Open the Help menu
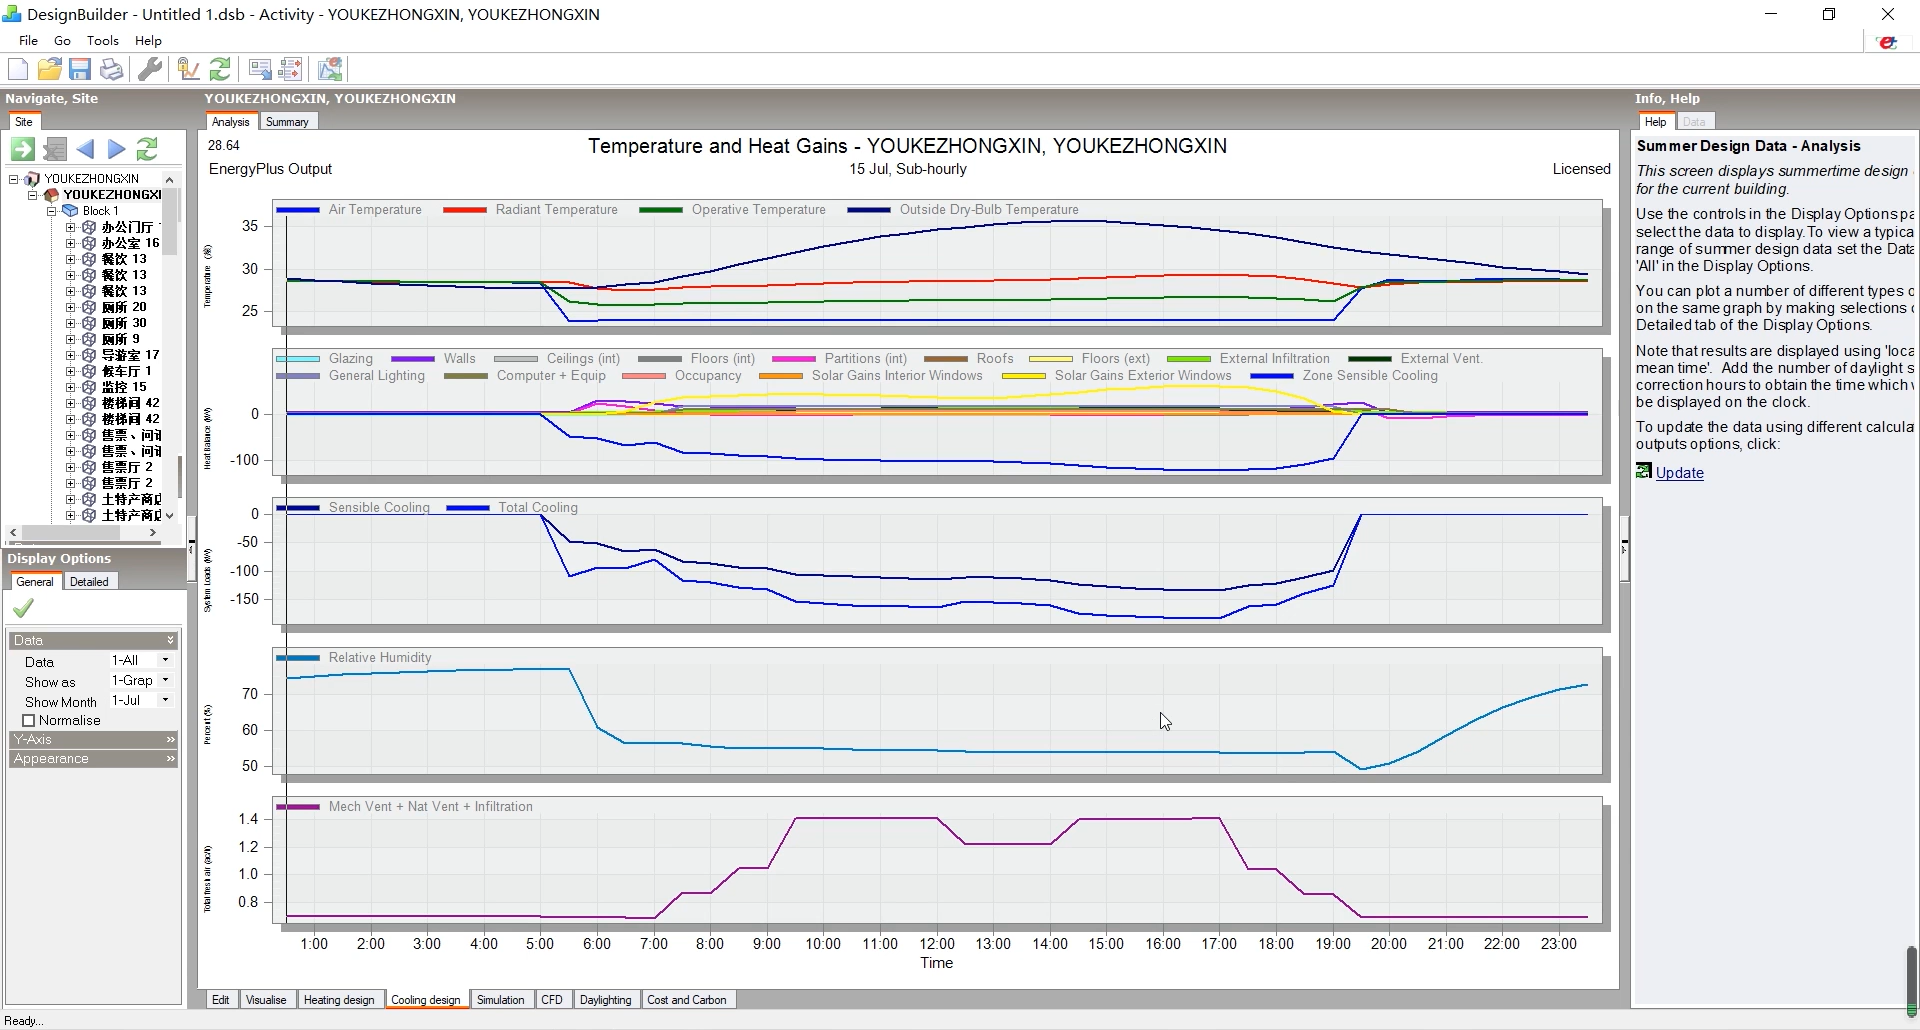The height and width of the screenshot is (1030, 1920). pyautogui.click(x=148, y=41)
